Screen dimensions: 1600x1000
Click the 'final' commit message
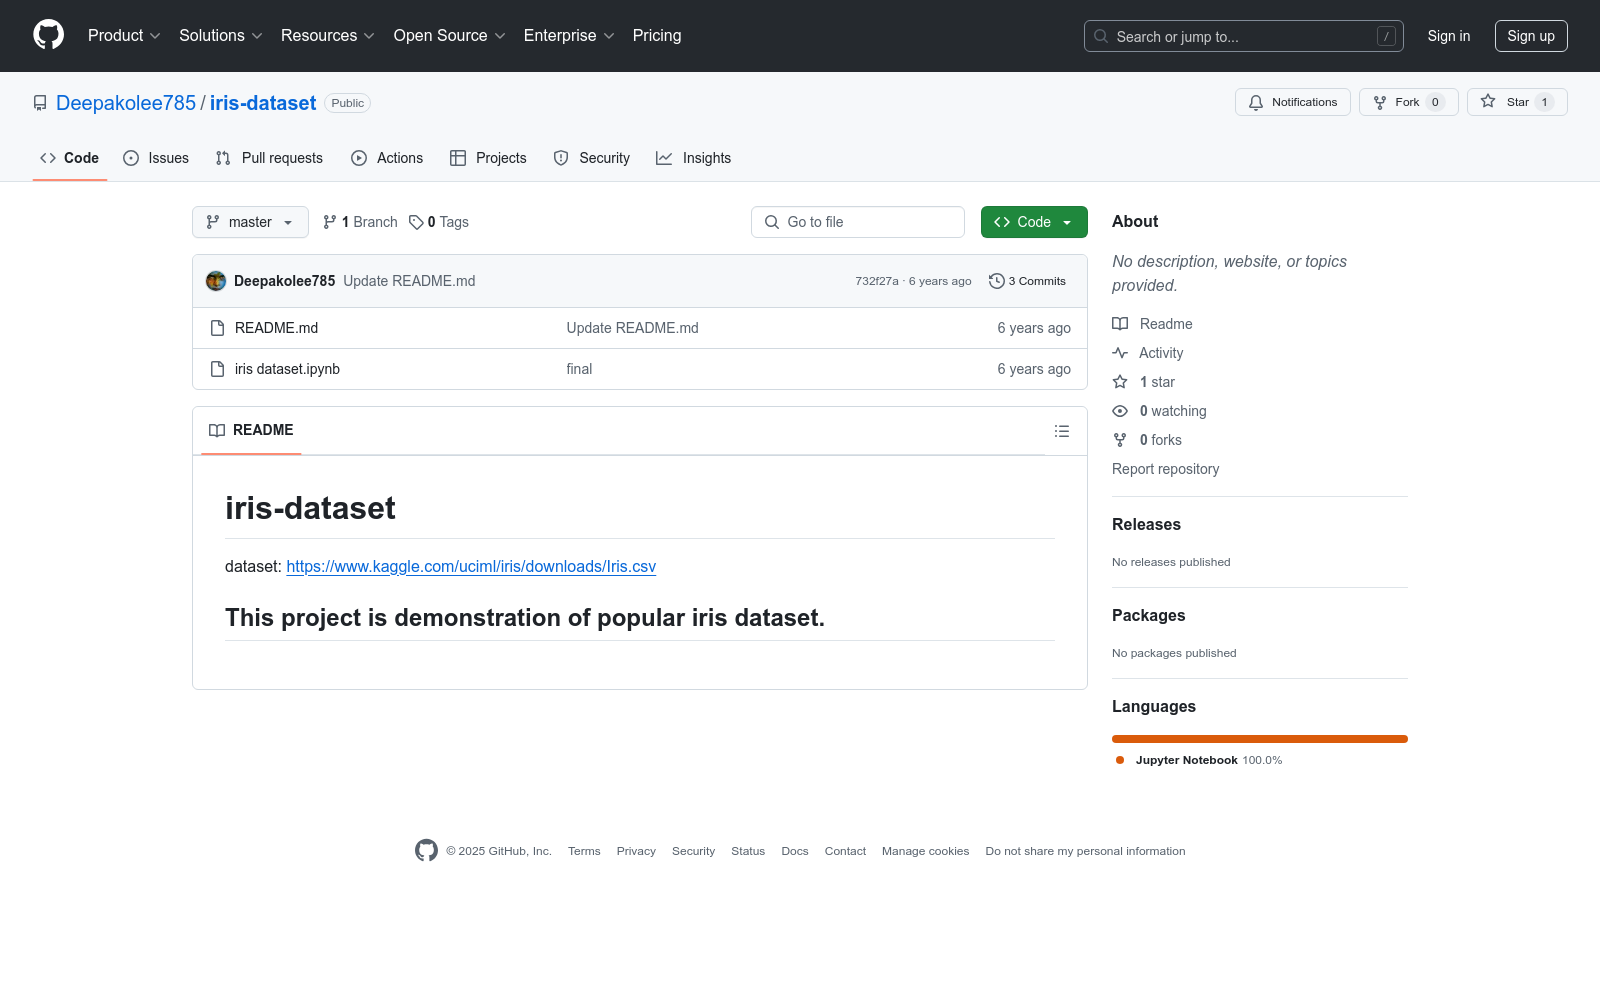(579, 369)
